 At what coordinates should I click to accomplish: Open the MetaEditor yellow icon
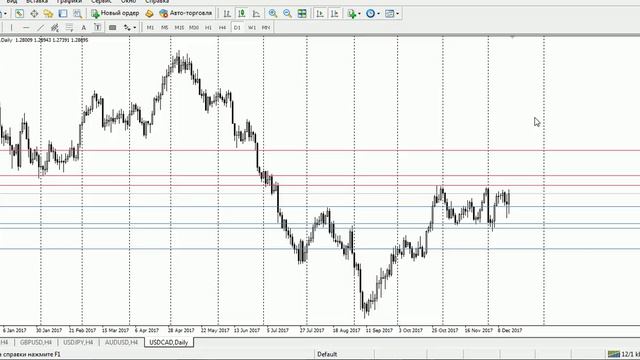149,13
